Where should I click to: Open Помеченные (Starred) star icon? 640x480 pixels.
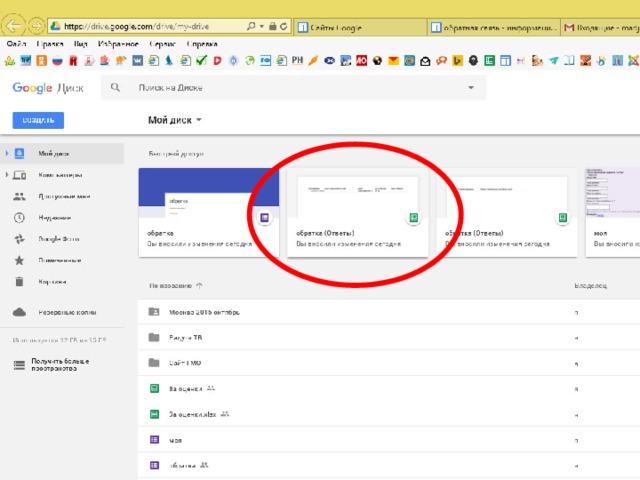19,260
